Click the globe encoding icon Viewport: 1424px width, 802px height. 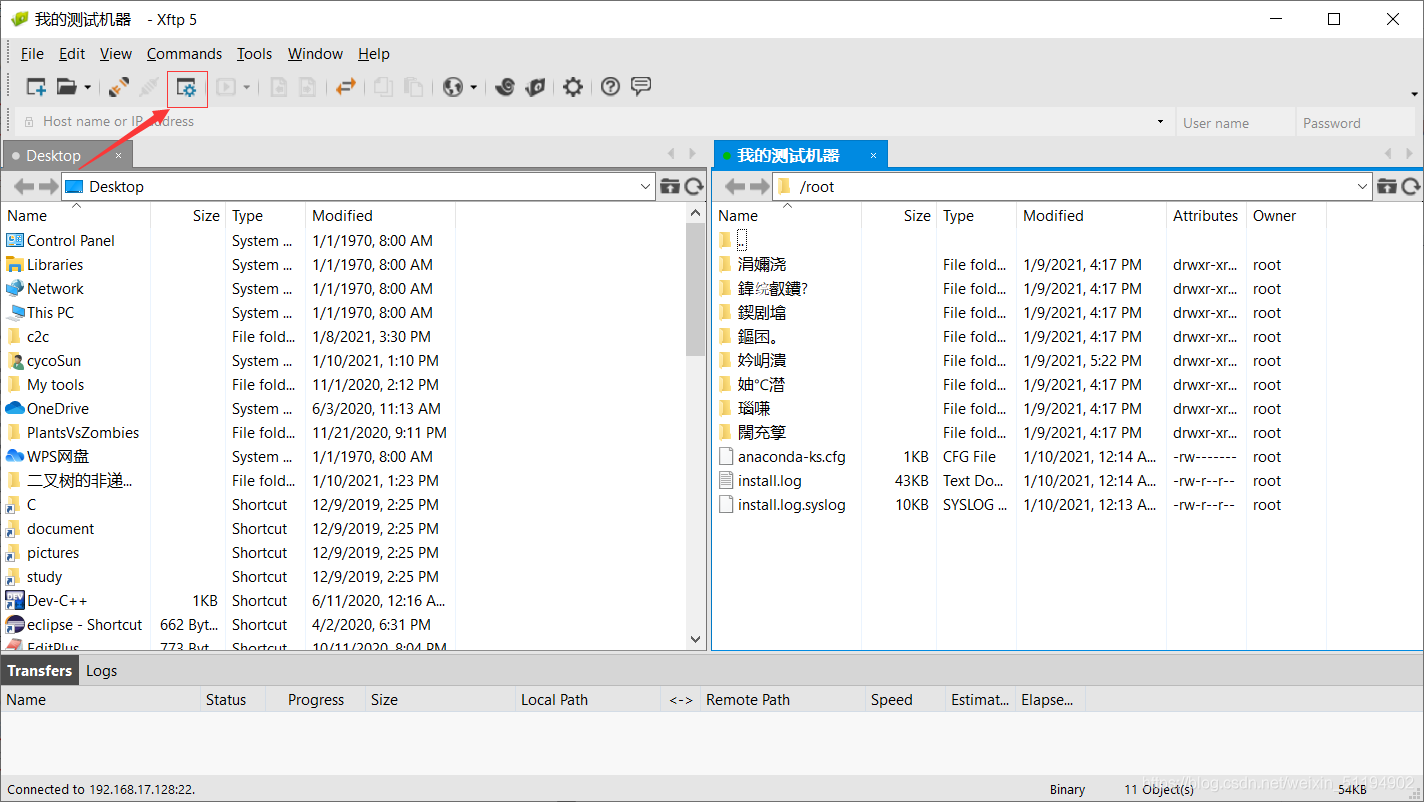(454, 87)
